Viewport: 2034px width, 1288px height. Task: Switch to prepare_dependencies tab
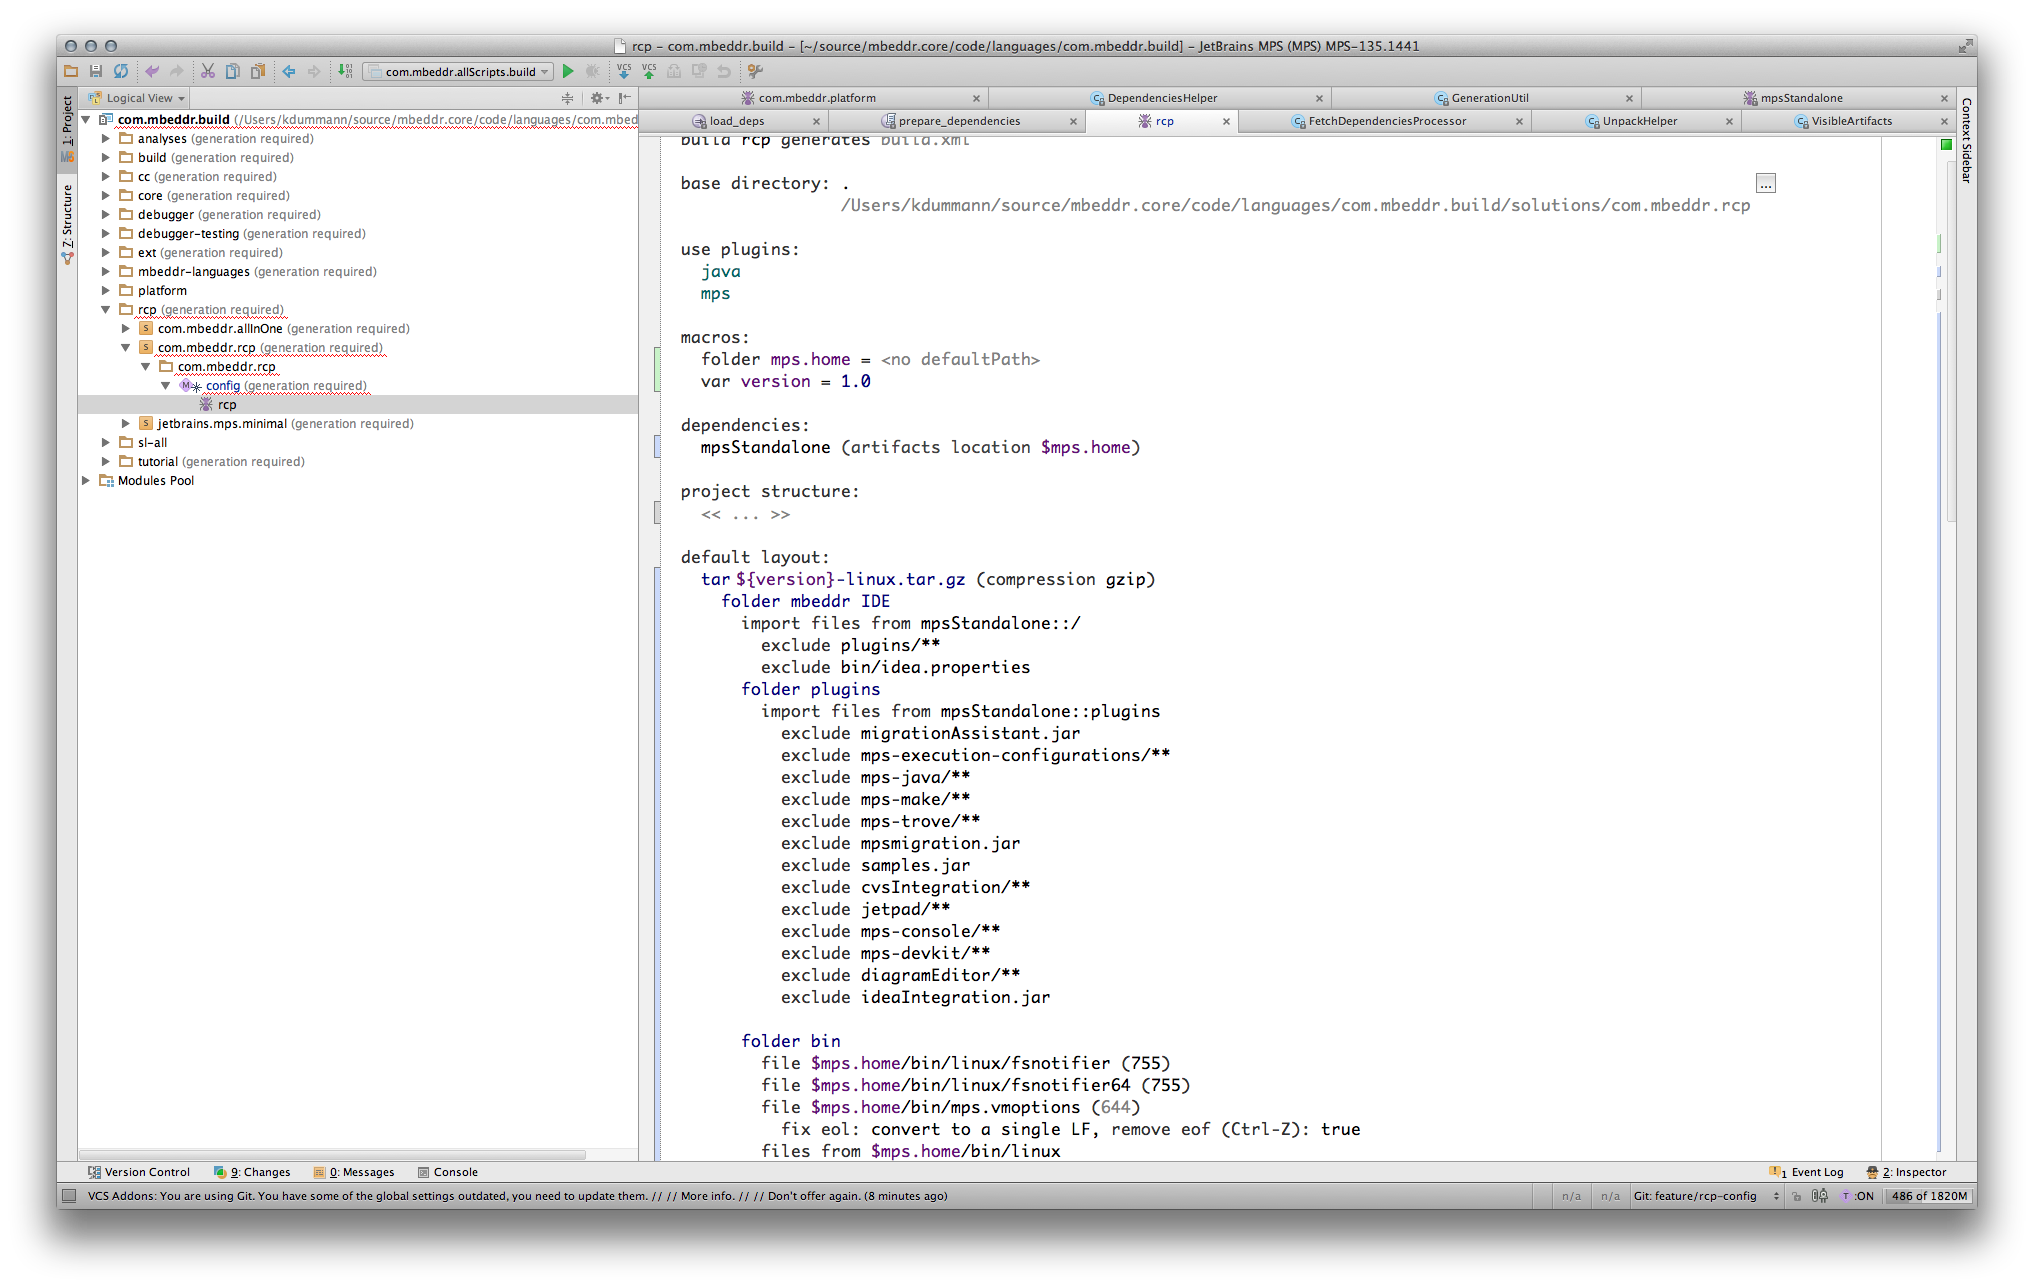click(x=958, y=121)
